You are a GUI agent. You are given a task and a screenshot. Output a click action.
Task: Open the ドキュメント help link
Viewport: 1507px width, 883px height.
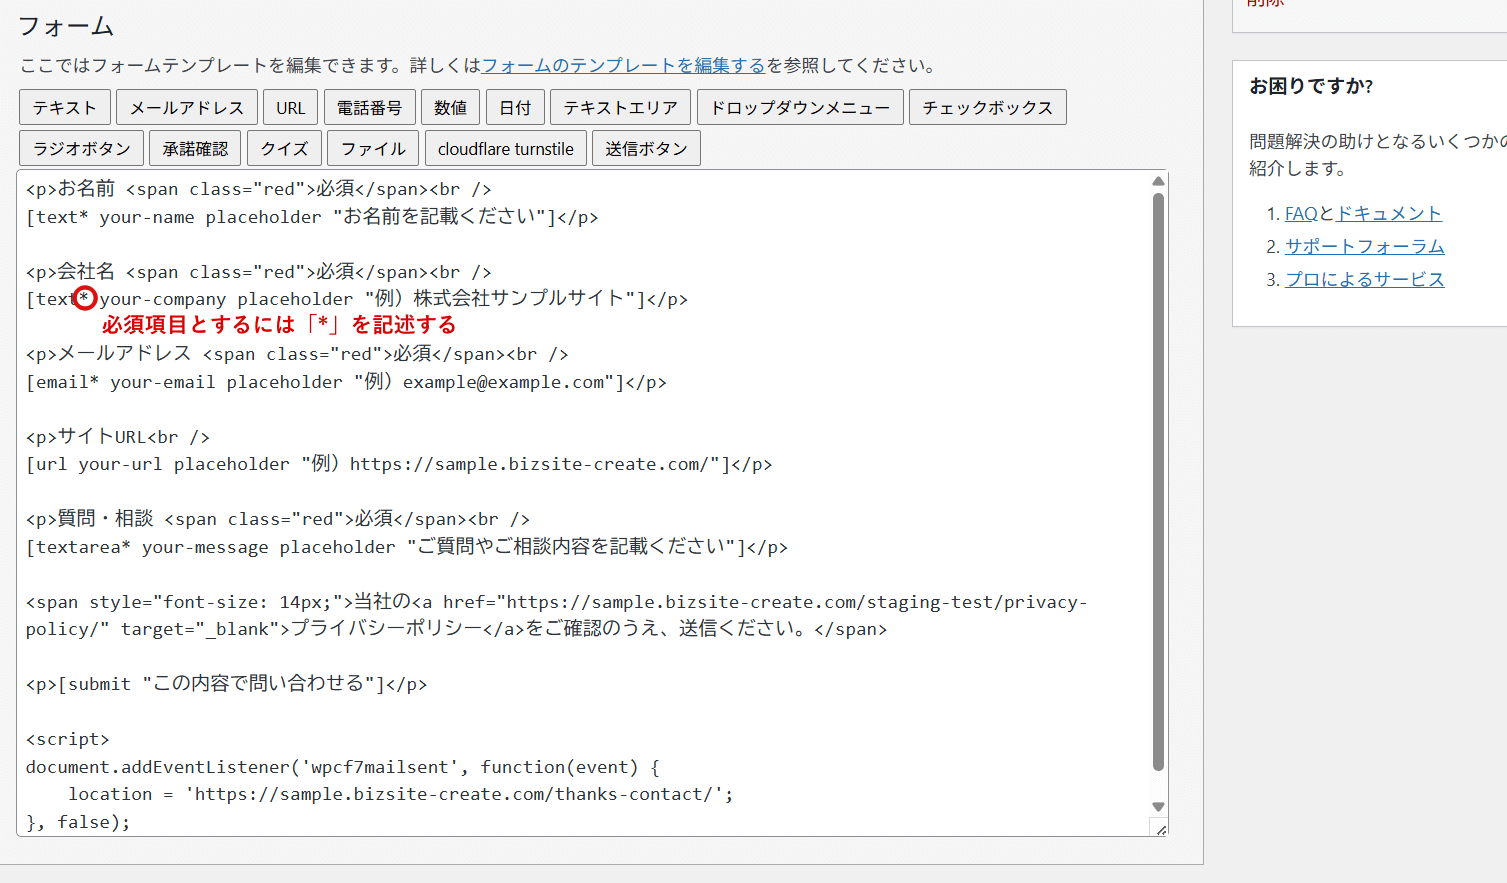point(1389,214)
